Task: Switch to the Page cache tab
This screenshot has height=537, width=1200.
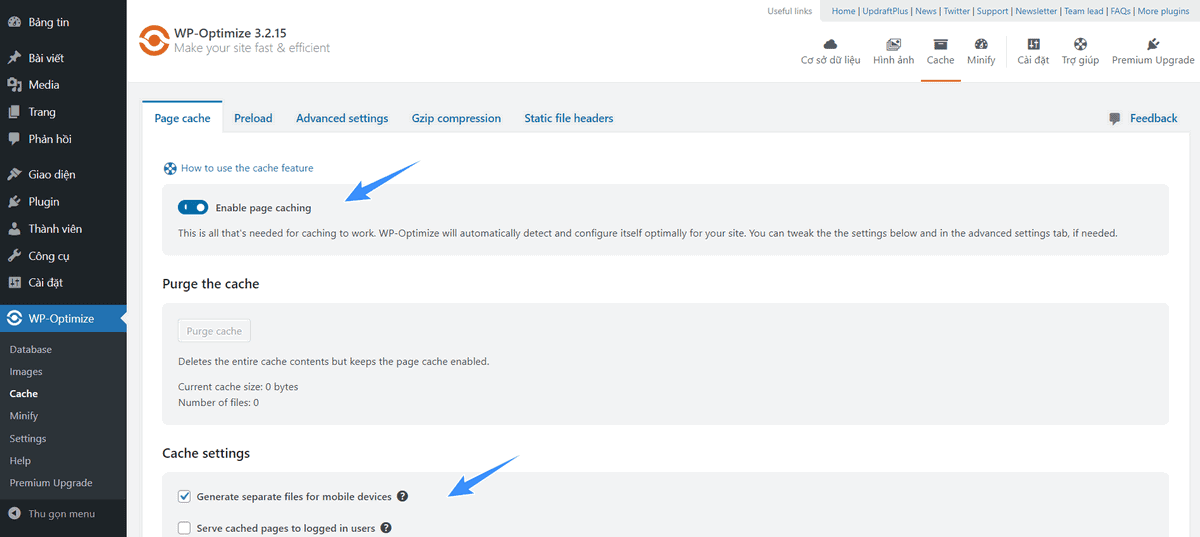Action: 182,118
